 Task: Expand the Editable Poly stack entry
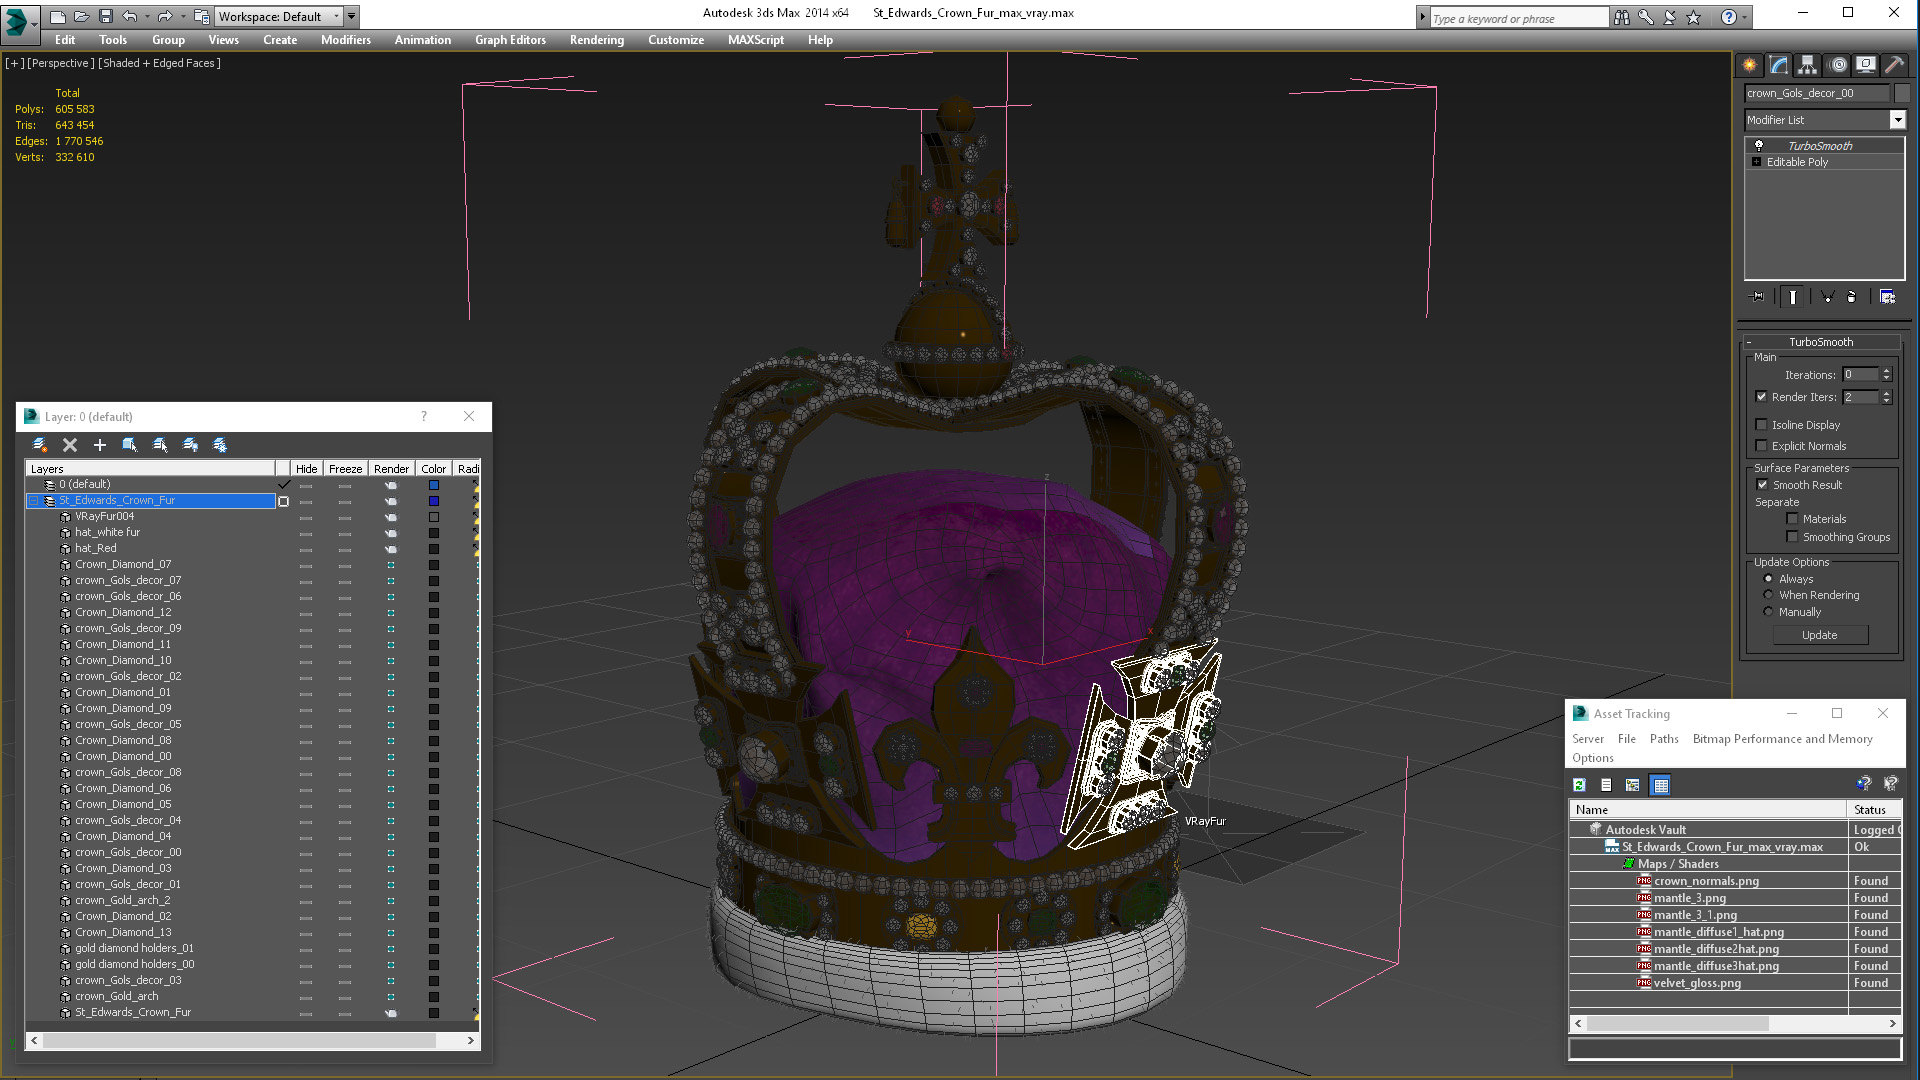click(1756, 162)
